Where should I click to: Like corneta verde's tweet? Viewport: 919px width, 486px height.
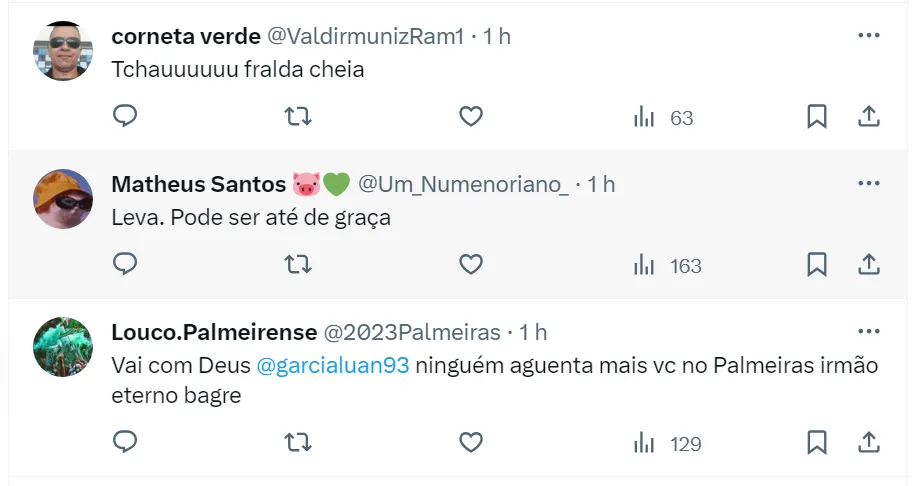click(x=471, y=117)
